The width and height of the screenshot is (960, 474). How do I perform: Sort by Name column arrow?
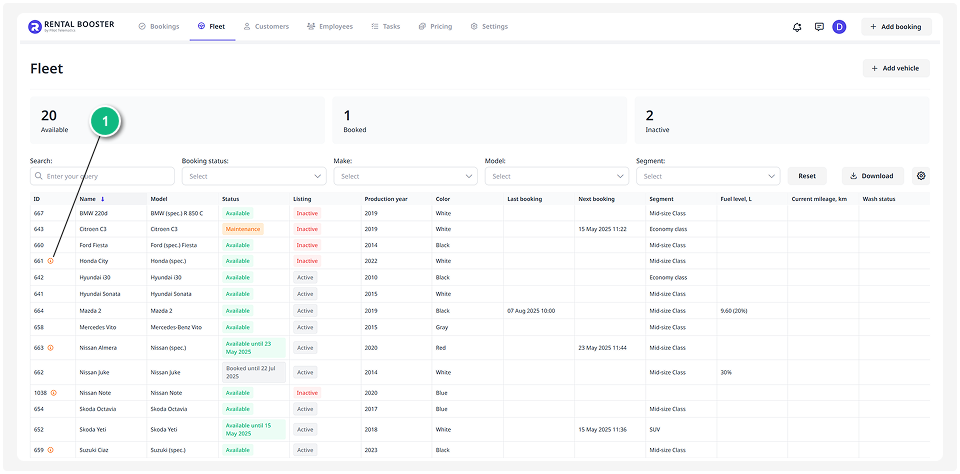pos(102,199)
